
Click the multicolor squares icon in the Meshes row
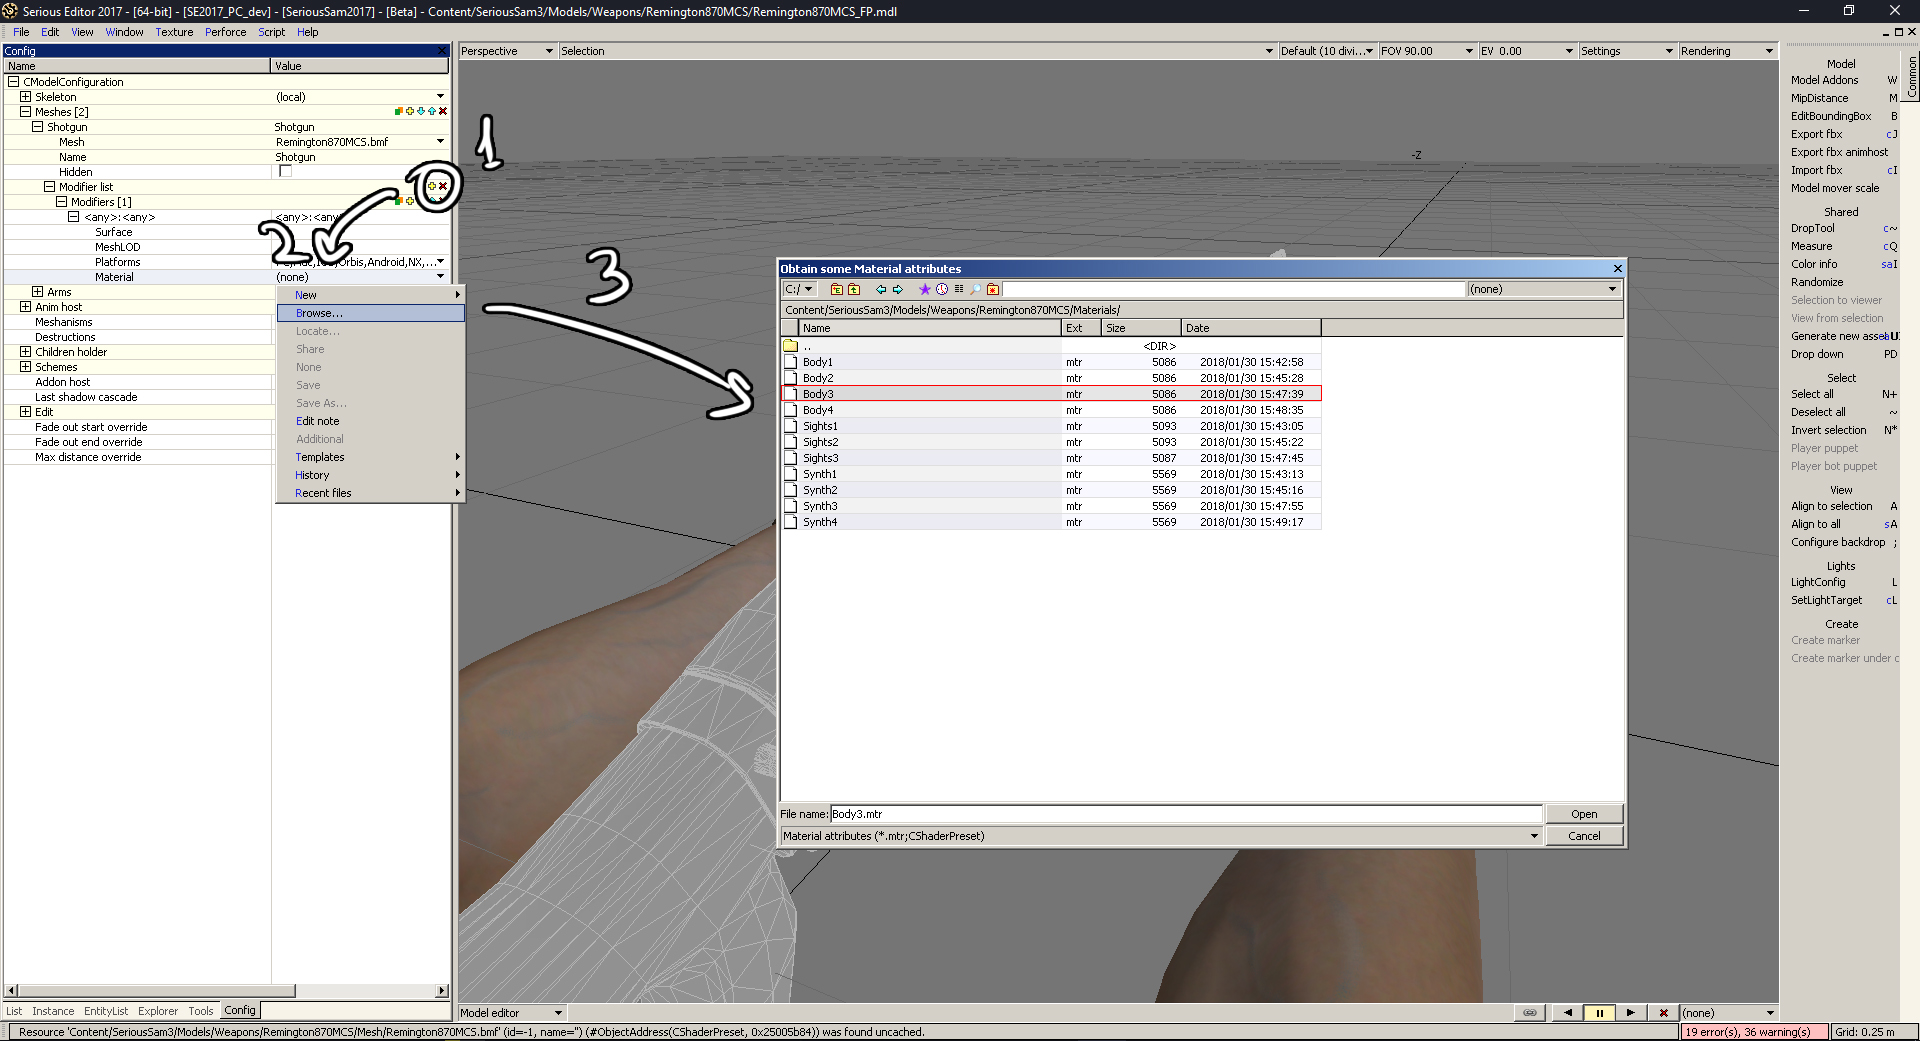[399, 111]
